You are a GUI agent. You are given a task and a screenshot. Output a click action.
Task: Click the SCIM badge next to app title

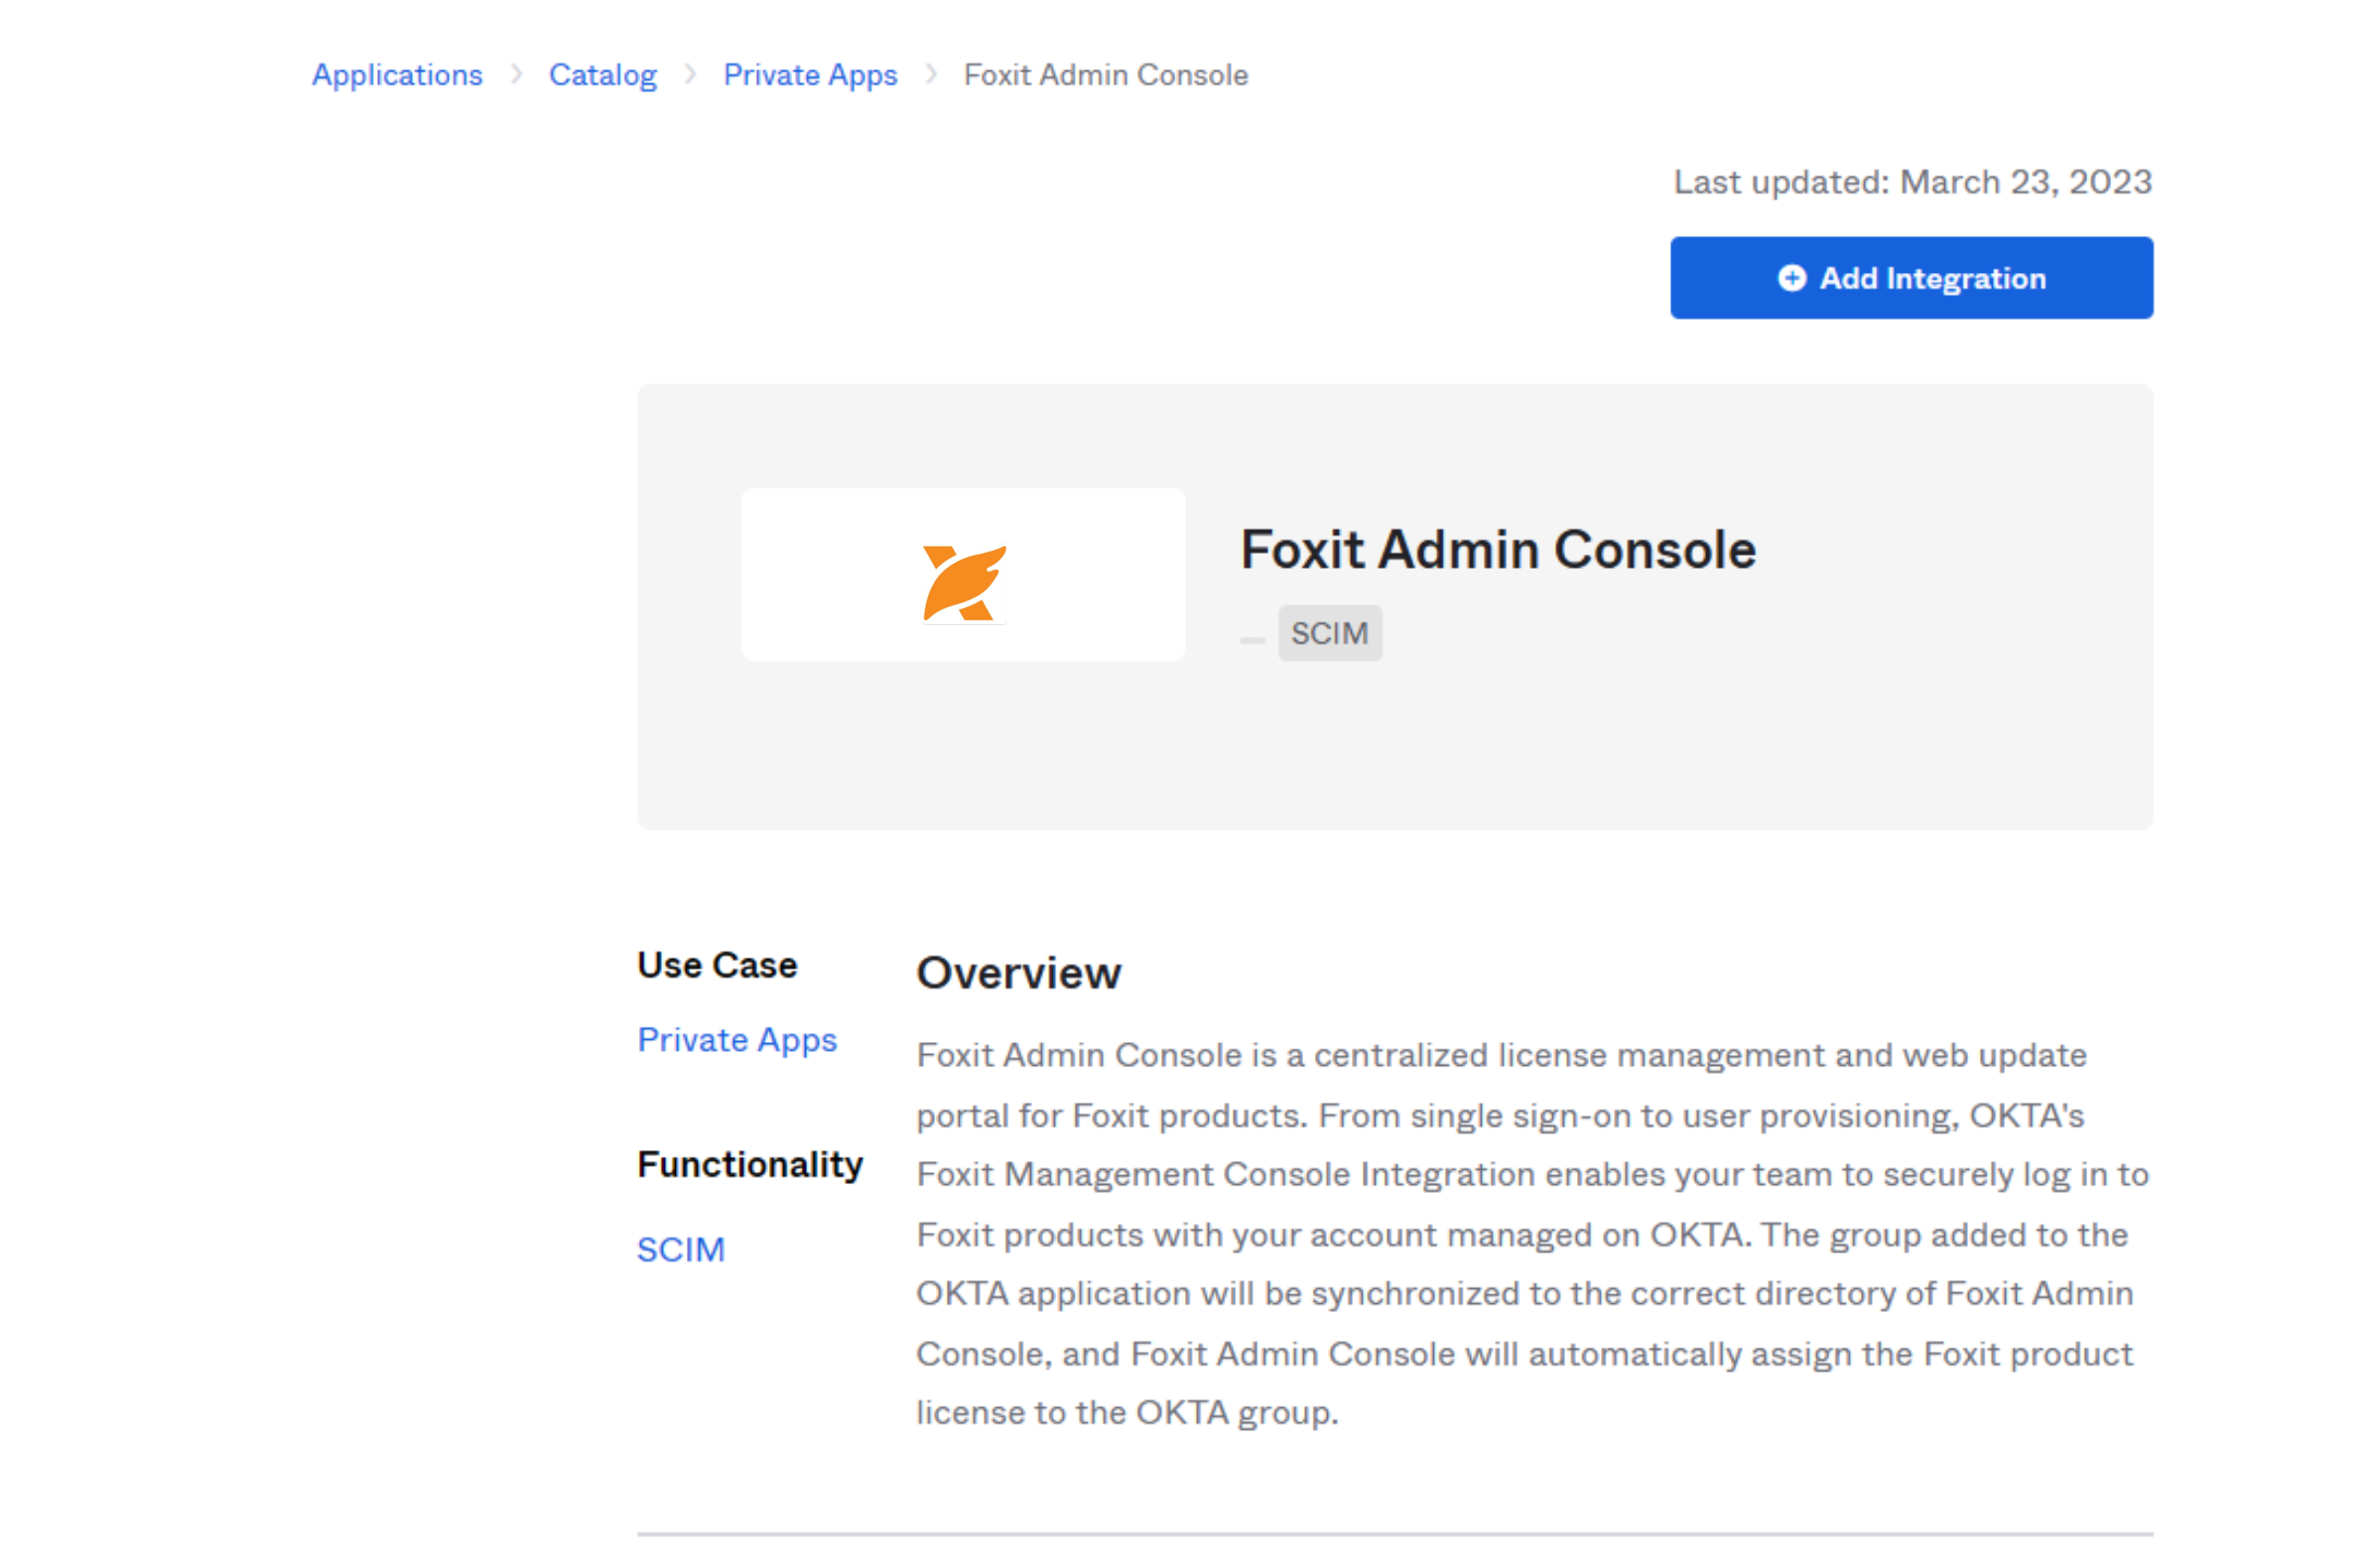point(1330,632)
